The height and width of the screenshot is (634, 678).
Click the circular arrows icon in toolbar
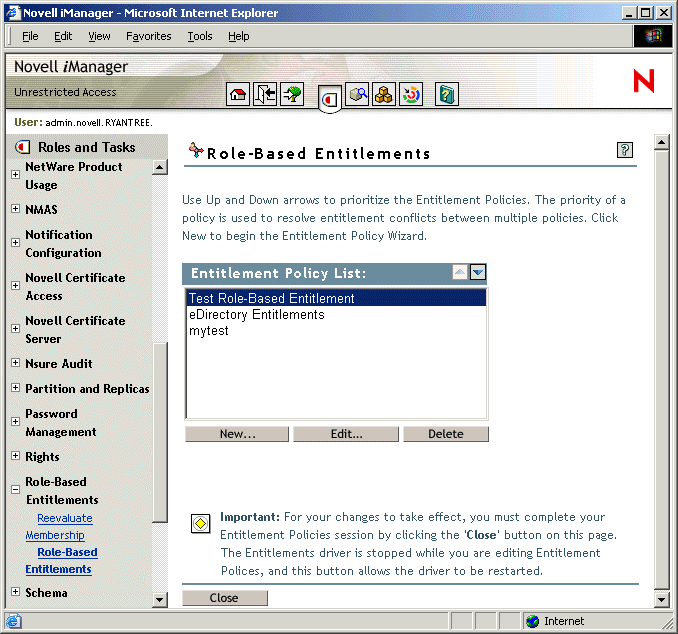click(x=411, y=94)
